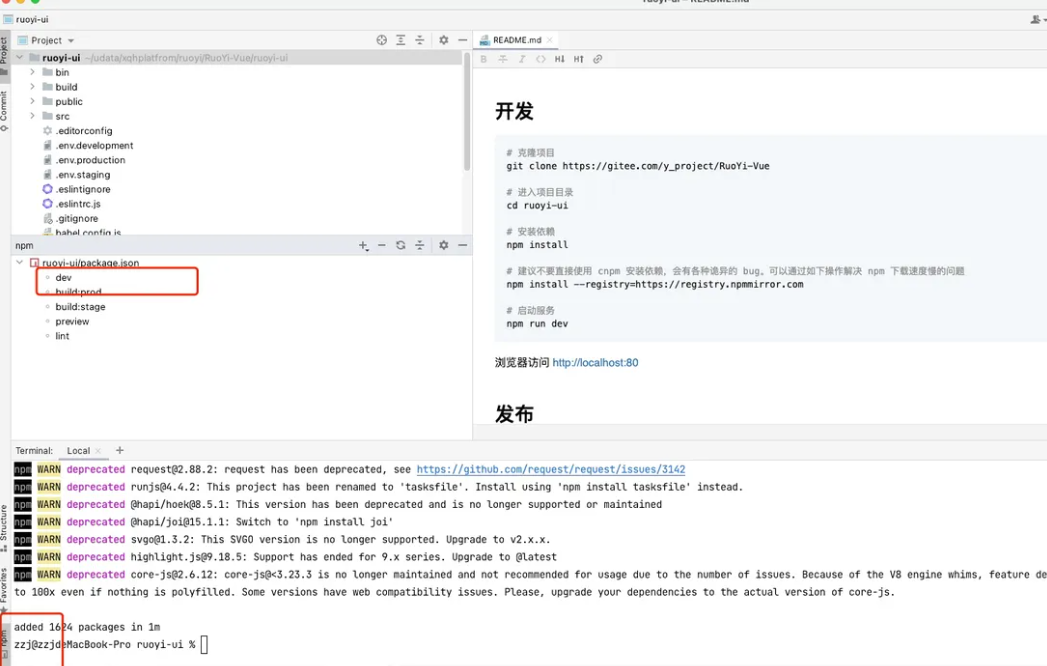Open a new terminal session tab

120,450
